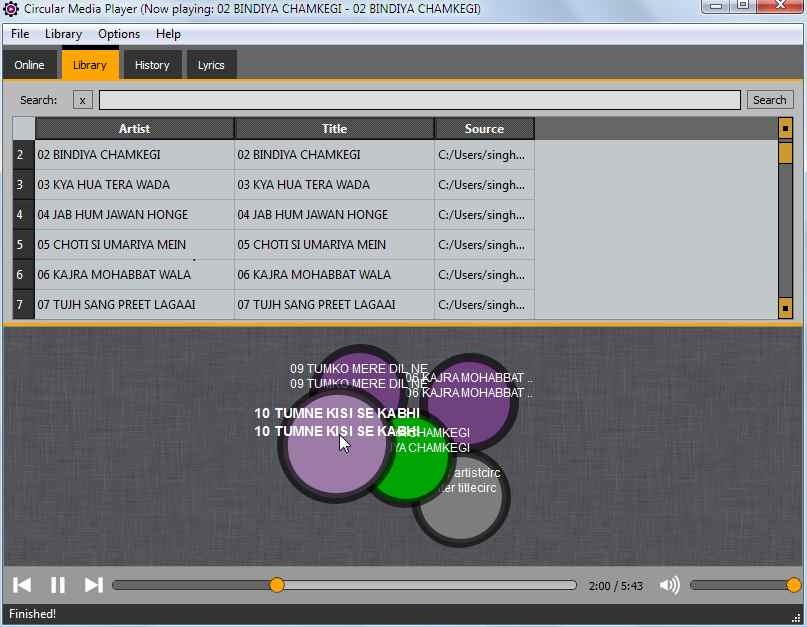Click source path in row 7
807x627 pixels.
(484, 305)
